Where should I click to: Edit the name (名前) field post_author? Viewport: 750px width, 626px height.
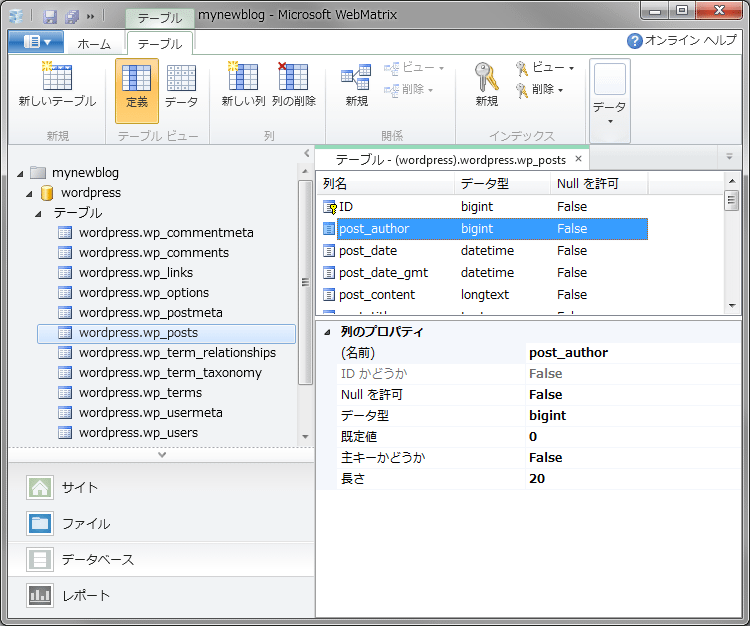[x=633, y=353]
